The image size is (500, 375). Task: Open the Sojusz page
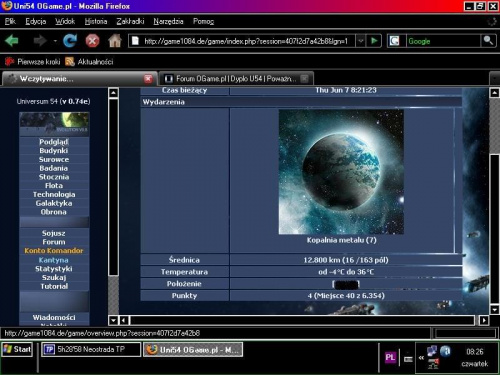click(x=54, y=233)
